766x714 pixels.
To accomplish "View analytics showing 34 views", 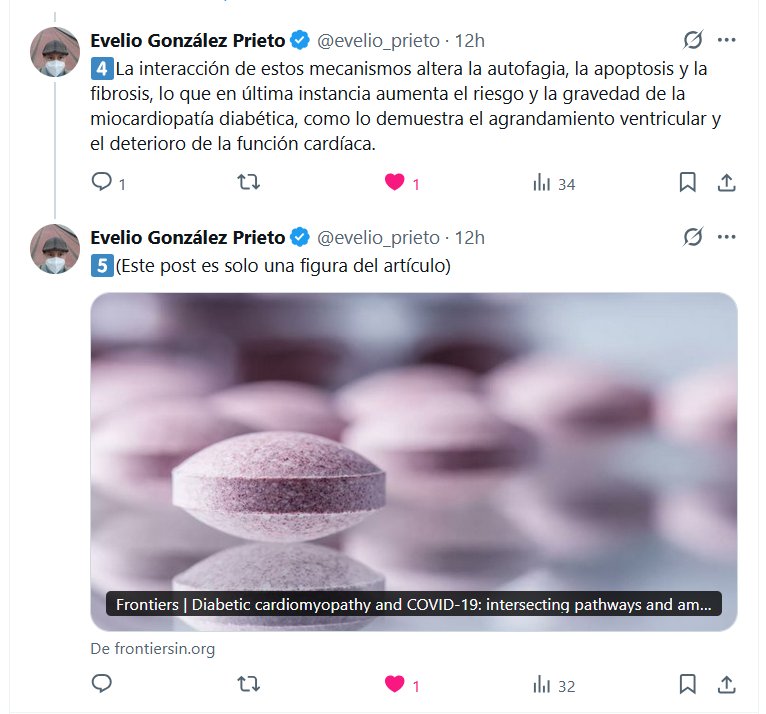I will coord(554,184).
